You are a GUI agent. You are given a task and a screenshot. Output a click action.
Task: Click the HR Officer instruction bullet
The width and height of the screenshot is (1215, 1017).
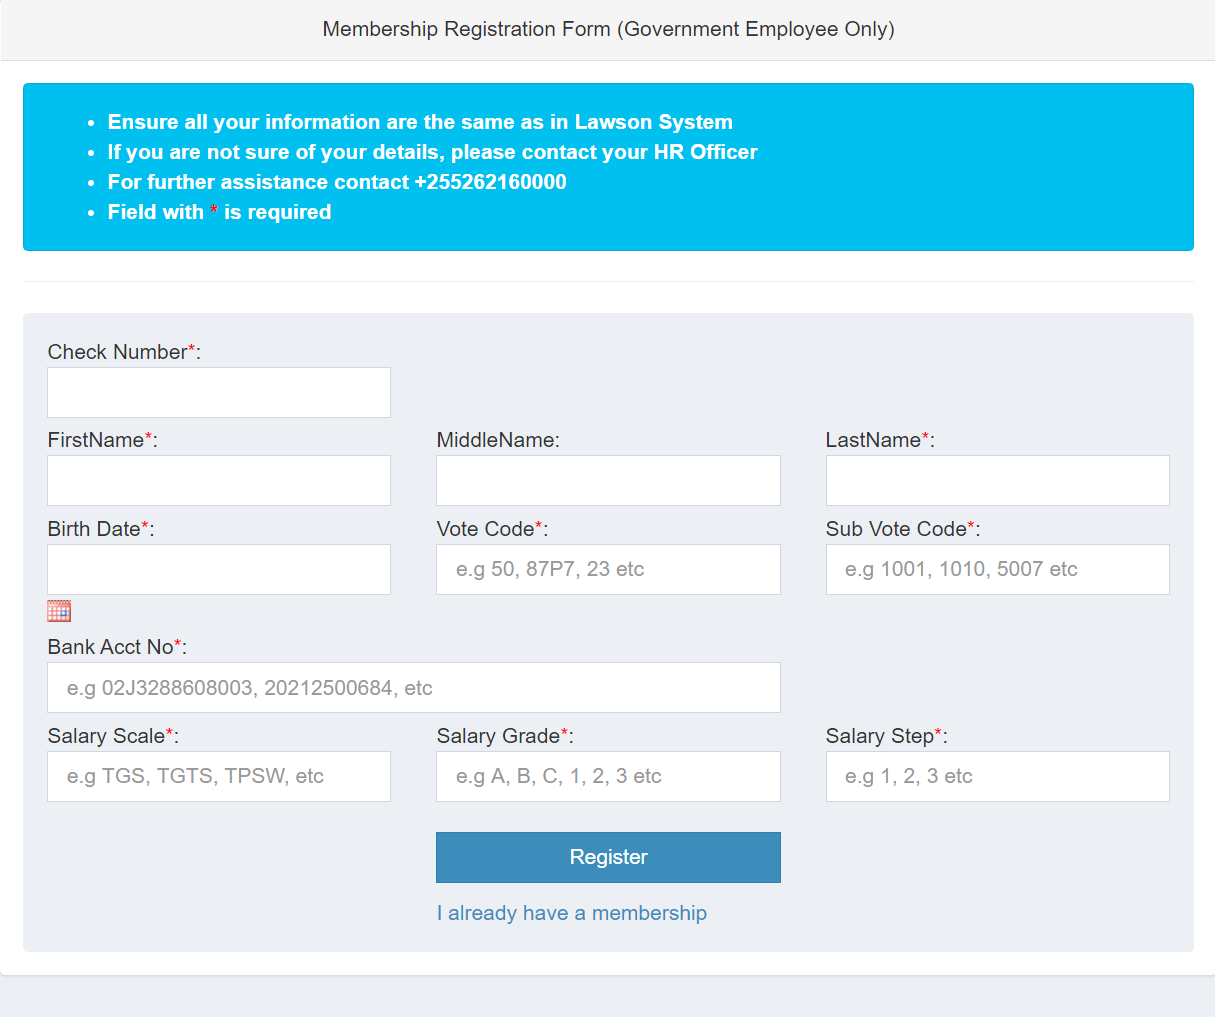(x=432, y=151)
